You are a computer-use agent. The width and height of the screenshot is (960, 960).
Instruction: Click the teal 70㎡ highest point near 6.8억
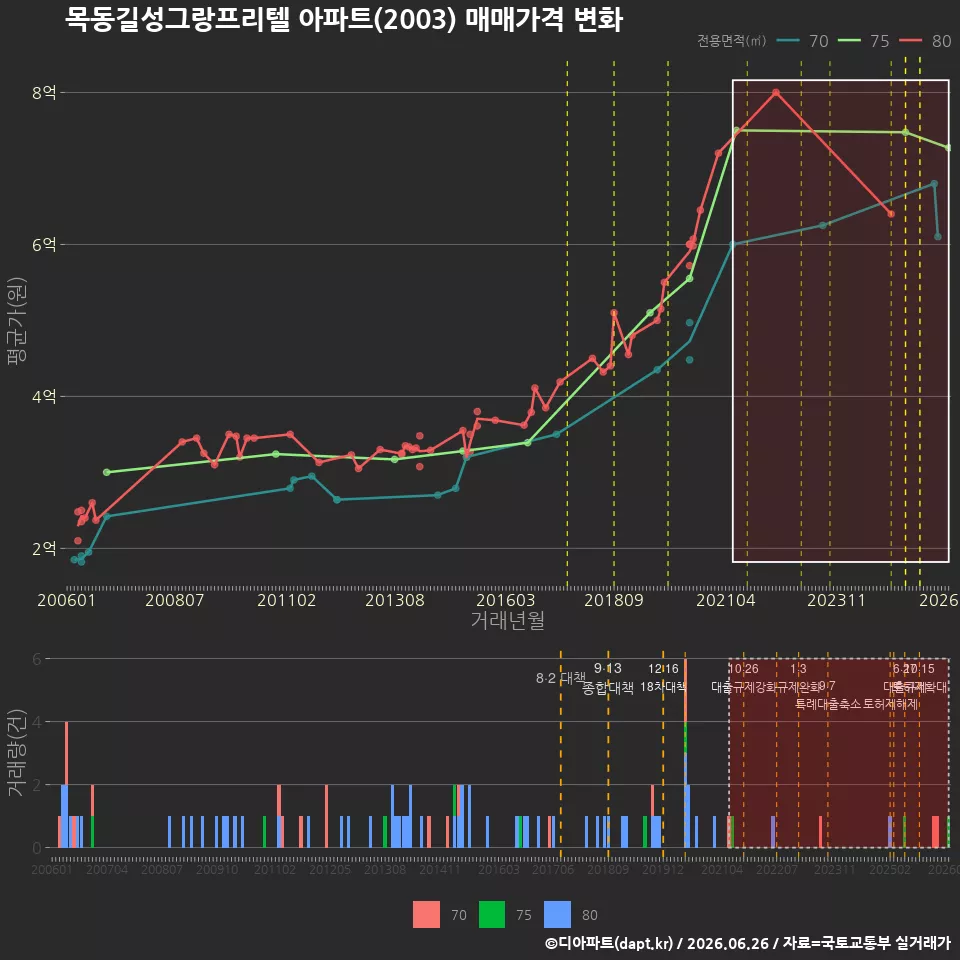click(x=934, y=184)
